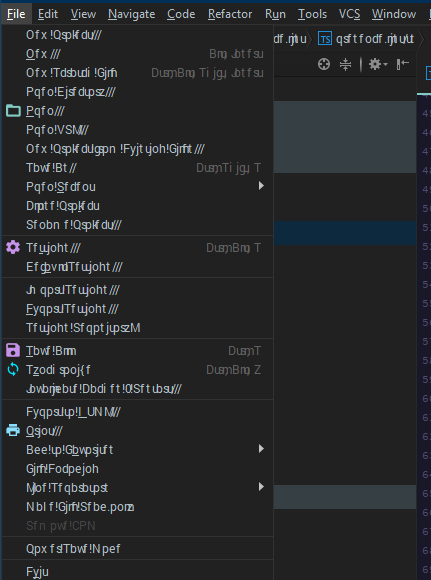Image resolution: width=431 pixels, height=580 pixels.
Task: Select the "Jnqpsu!Tfuujoht///" entry
Action: point(137,290)
